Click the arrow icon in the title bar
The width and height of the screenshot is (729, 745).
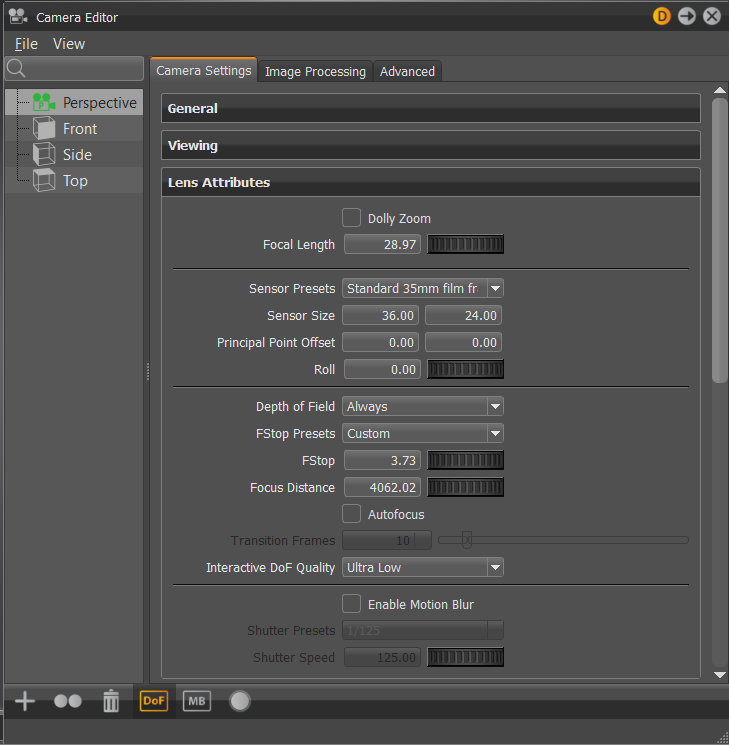(x=686, y=17)
